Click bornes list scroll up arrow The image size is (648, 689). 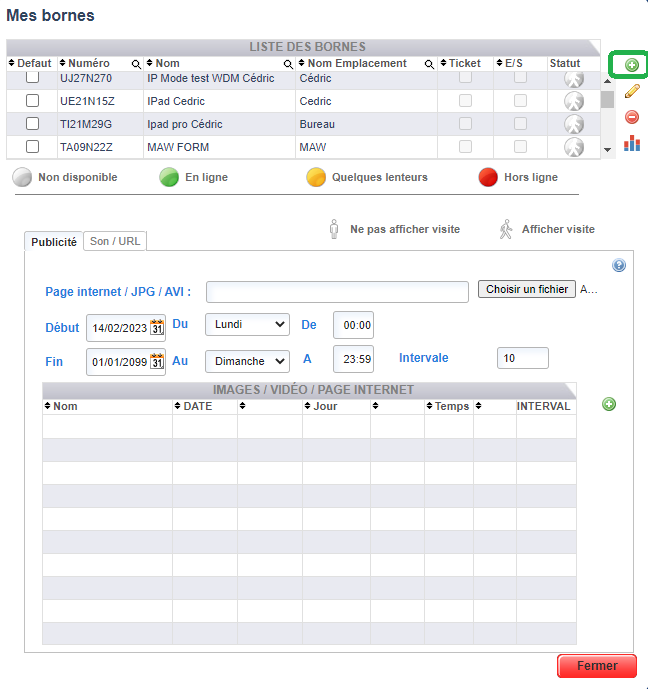607,81
